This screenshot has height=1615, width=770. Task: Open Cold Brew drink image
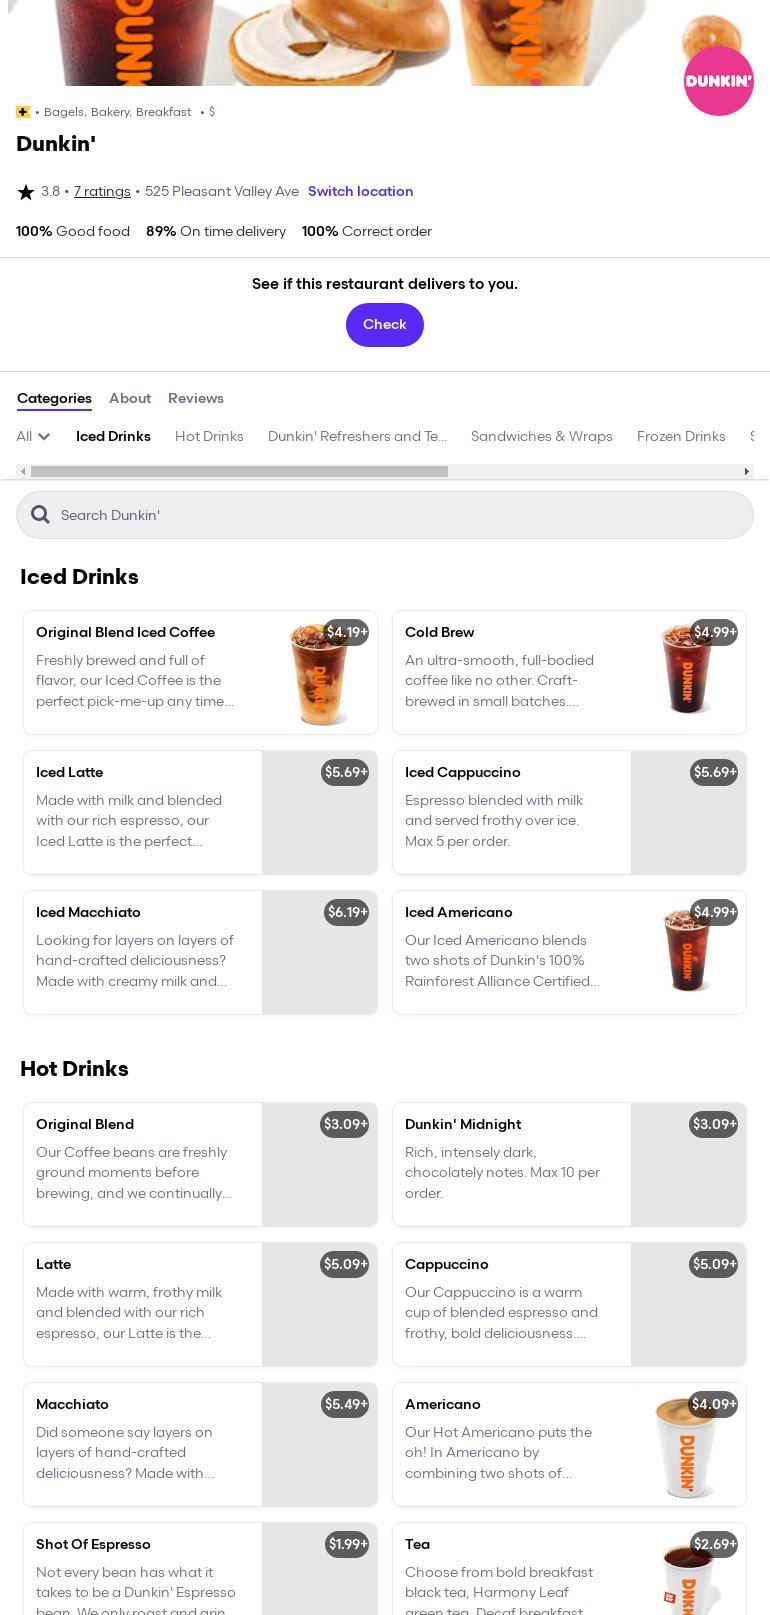pyautogui.click(x=688, y=672)
